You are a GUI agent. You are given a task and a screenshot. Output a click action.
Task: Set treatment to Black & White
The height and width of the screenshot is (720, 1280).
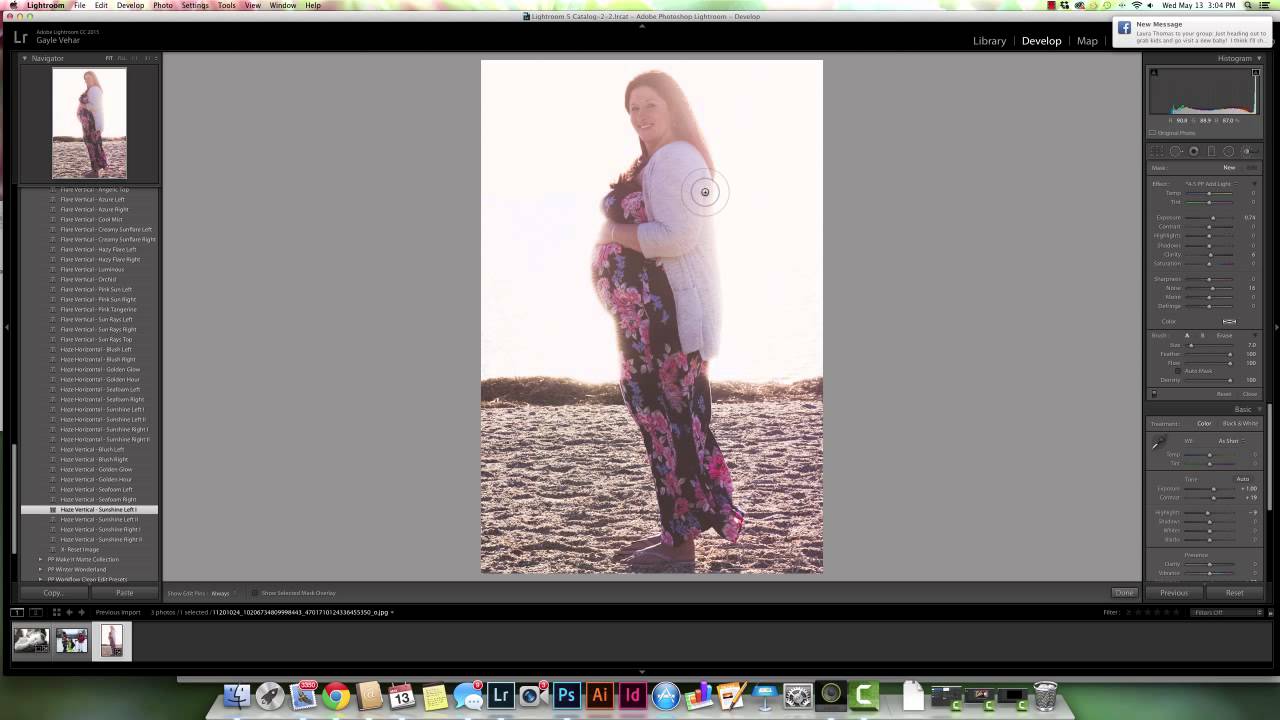pos(1240,423)
